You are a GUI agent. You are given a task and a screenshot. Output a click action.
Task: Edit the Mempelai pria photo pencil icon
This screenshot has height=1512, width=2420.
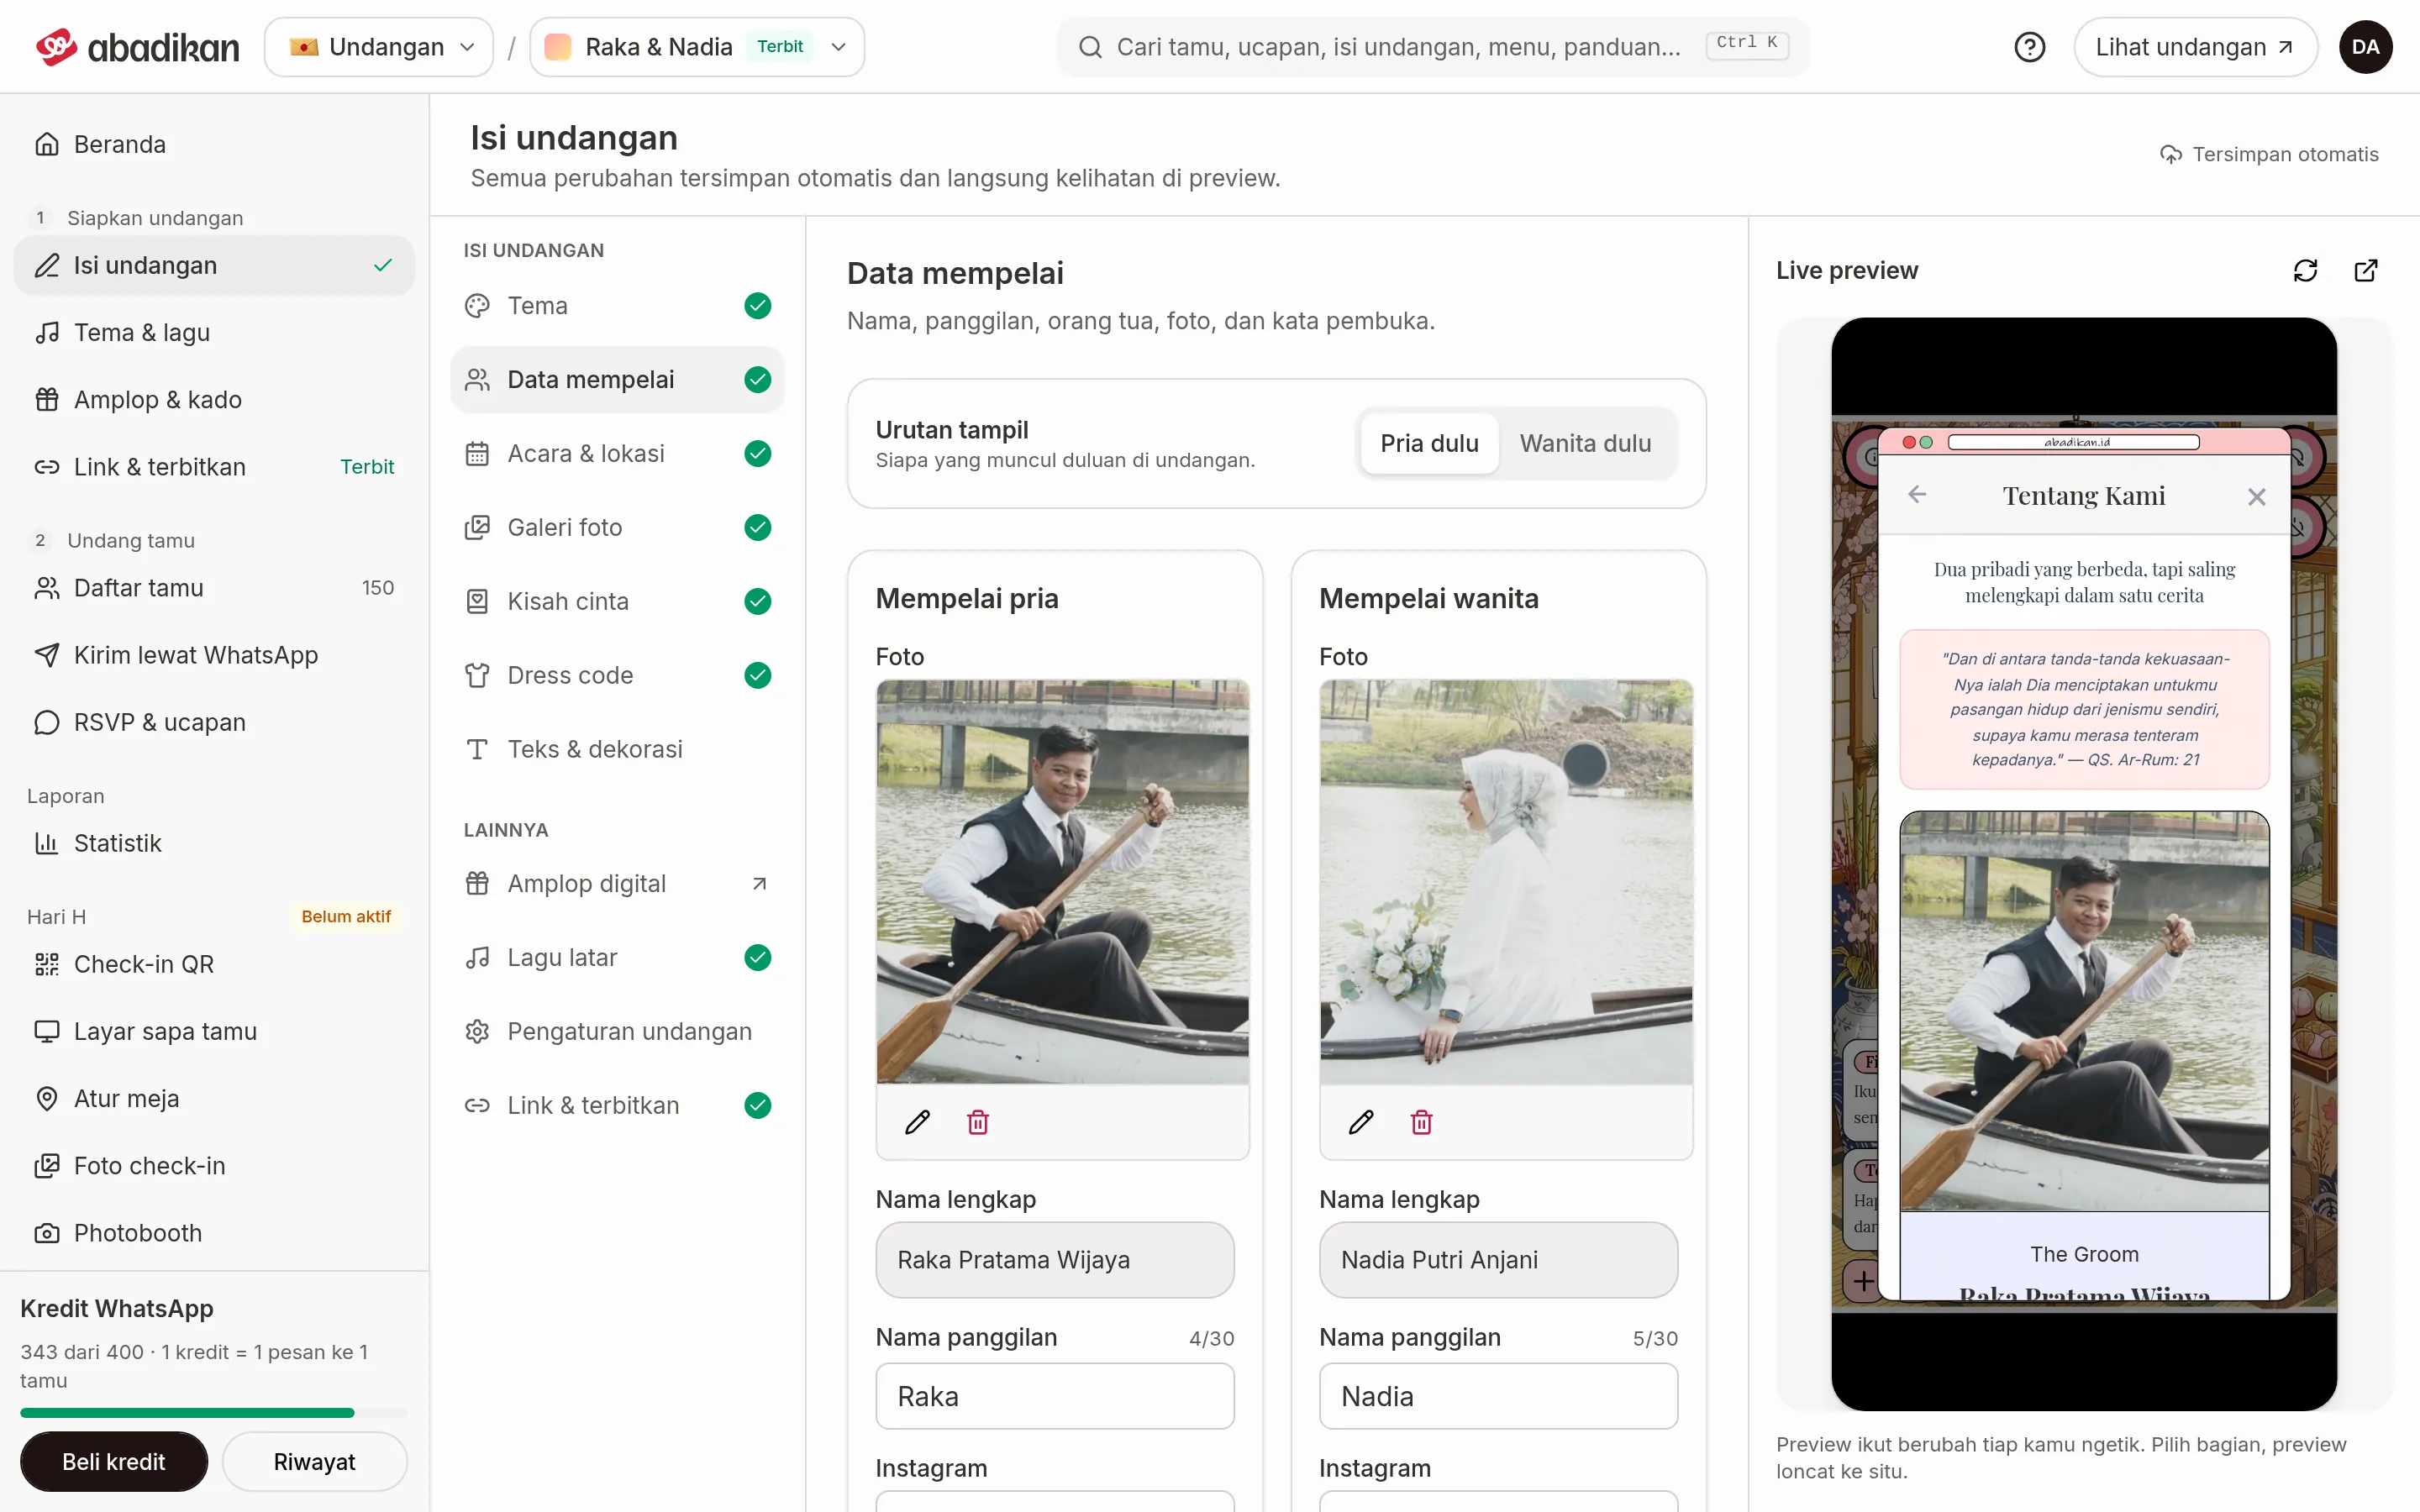(917, 1122)
